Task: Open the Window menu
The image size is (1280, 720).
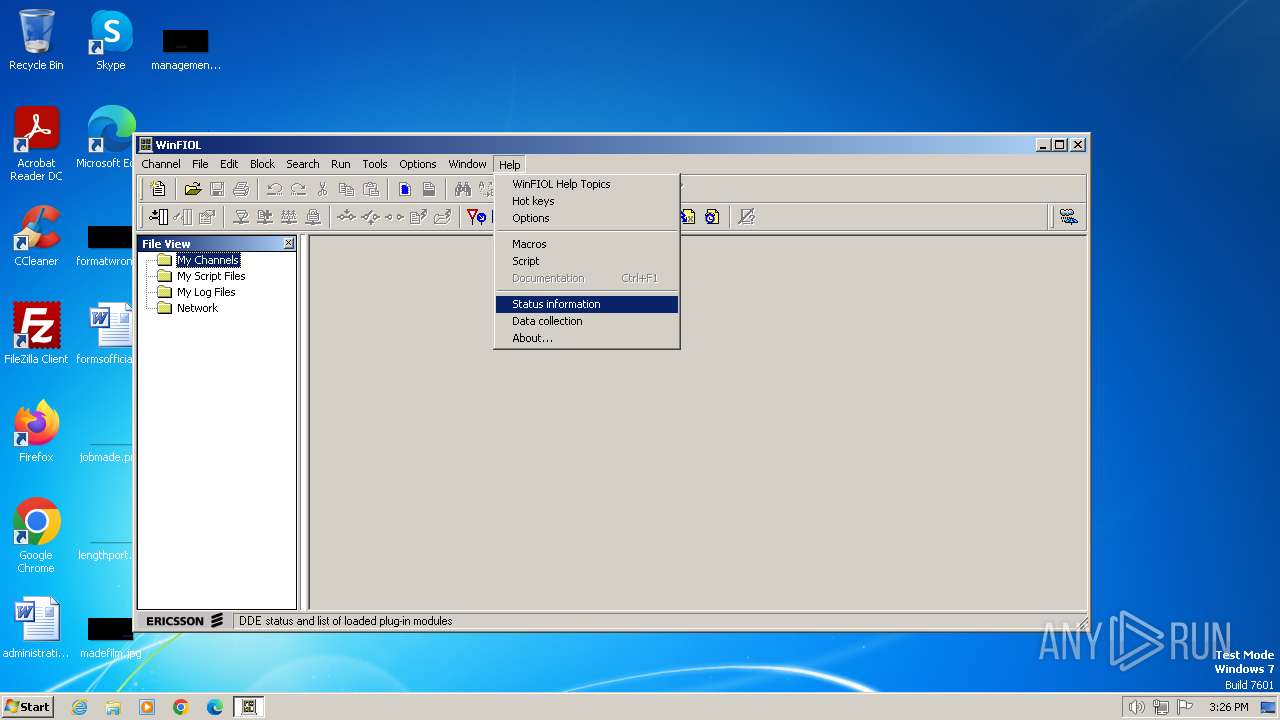Action: [467, 164]
